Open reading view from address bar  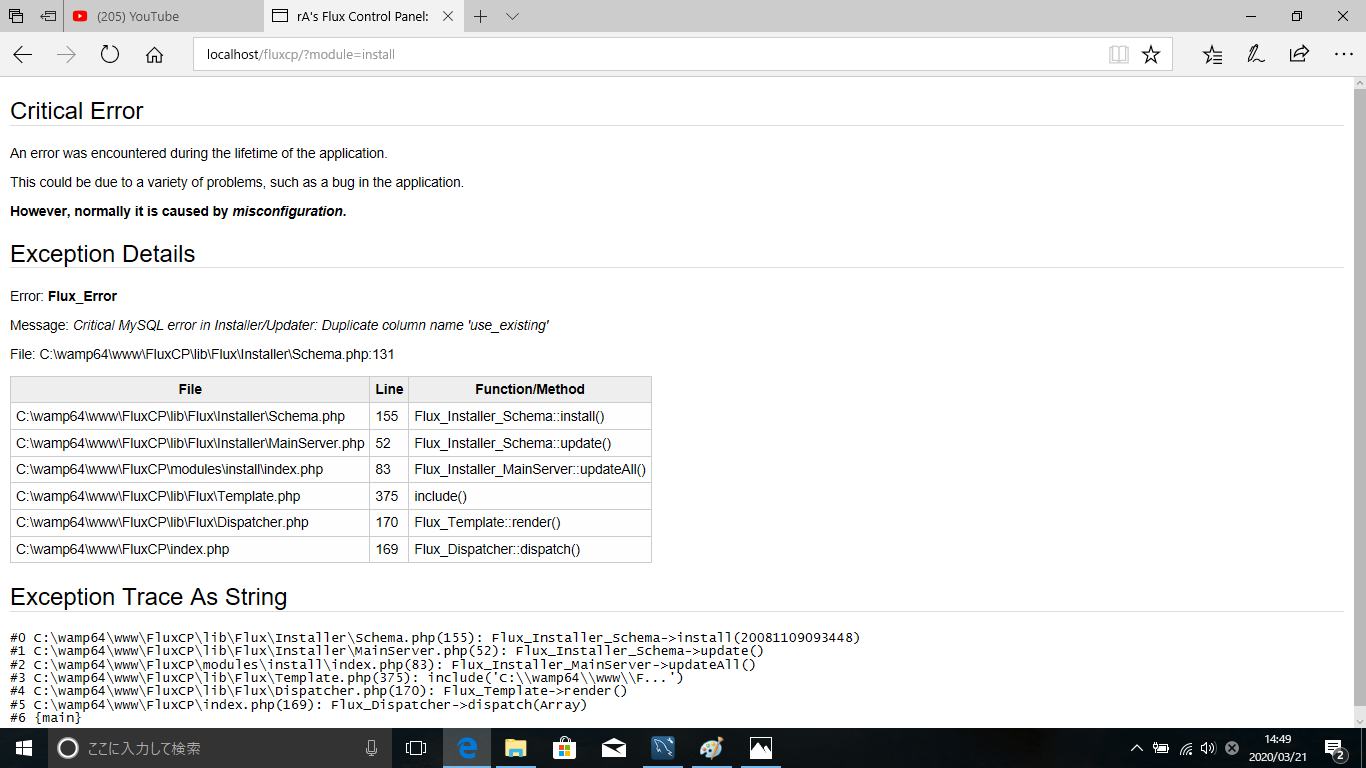[x=1119, y=55]
